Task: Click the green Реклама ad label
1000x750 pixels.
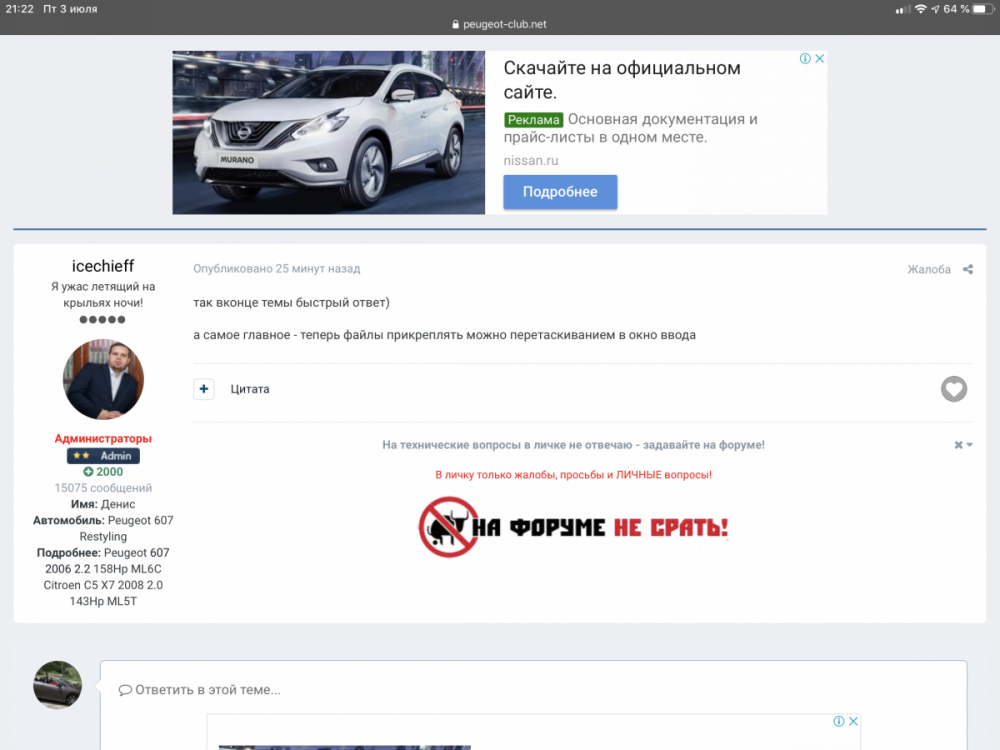Action: pyautogui.click(x=533, y=120)
